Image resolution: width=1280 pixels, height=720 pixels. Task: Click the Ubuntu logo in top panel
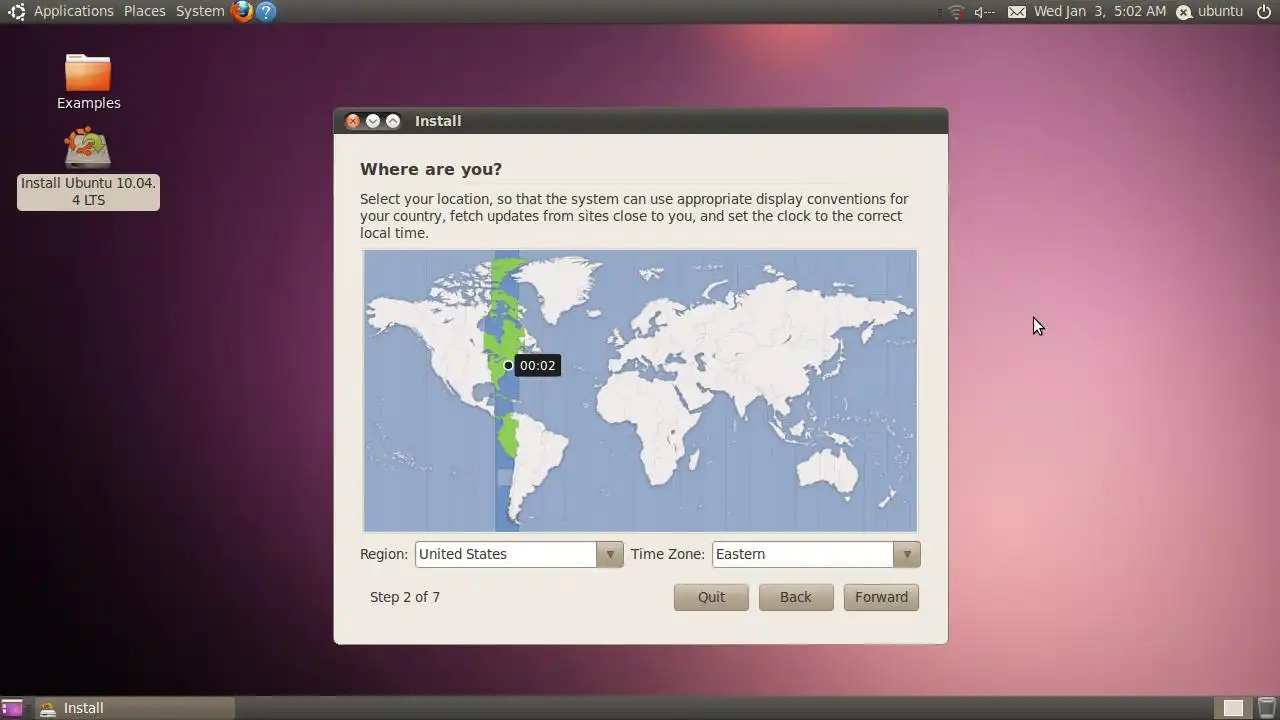coord(16,11)
